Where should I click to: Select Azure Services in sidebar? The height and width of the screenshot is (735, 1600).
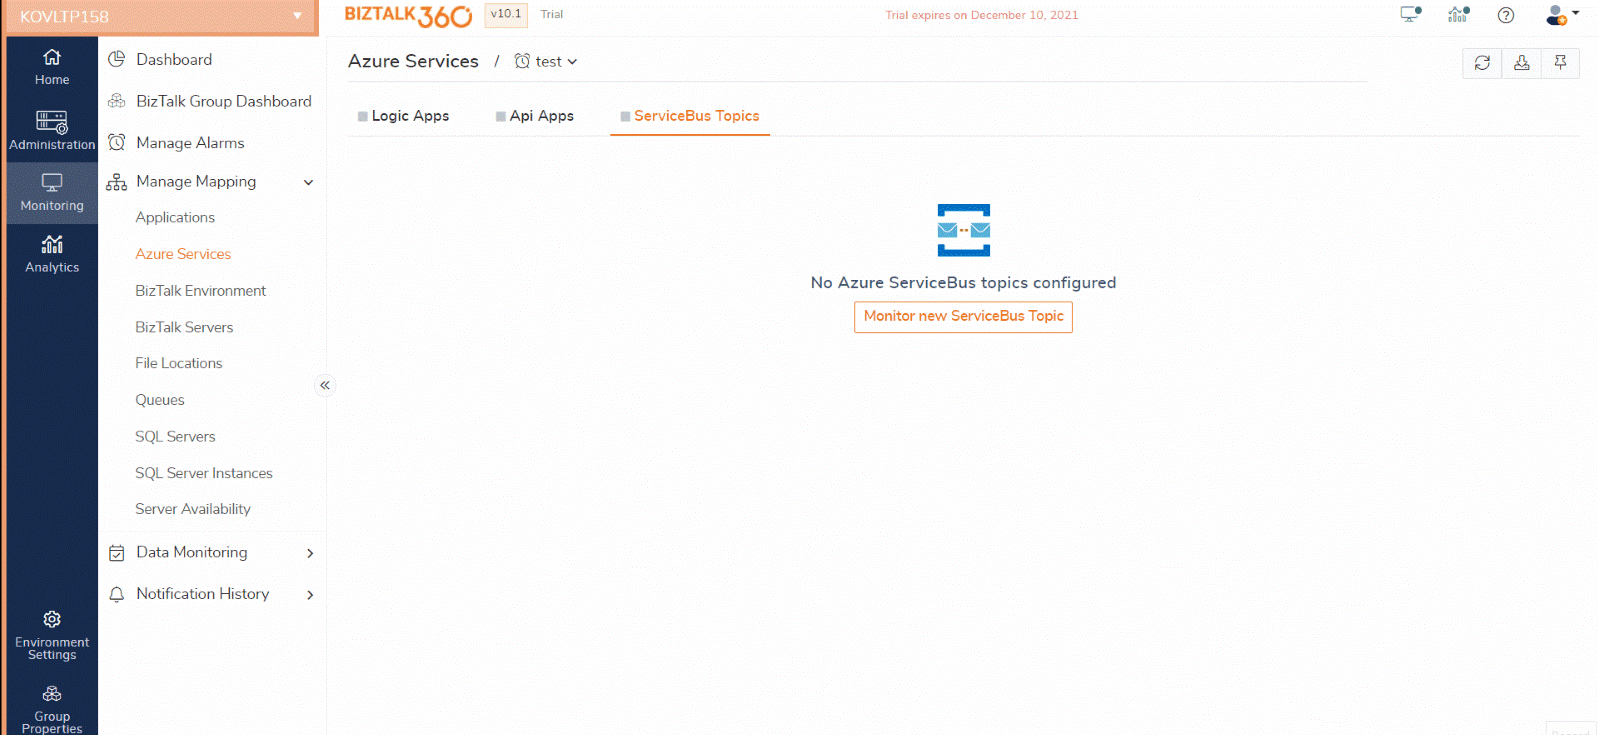[183, 254]
